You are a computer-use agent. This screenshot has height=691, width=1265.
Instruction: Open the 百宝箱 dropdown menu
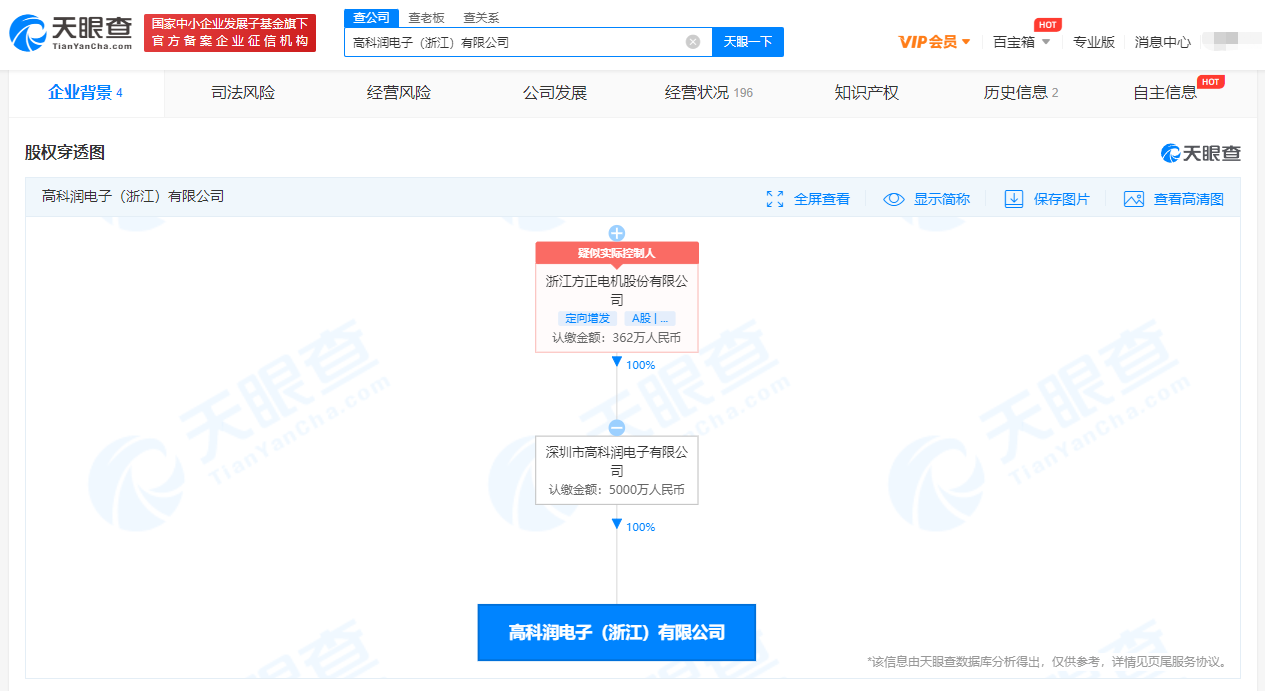pyautogui.click(x=1021, y=42)
